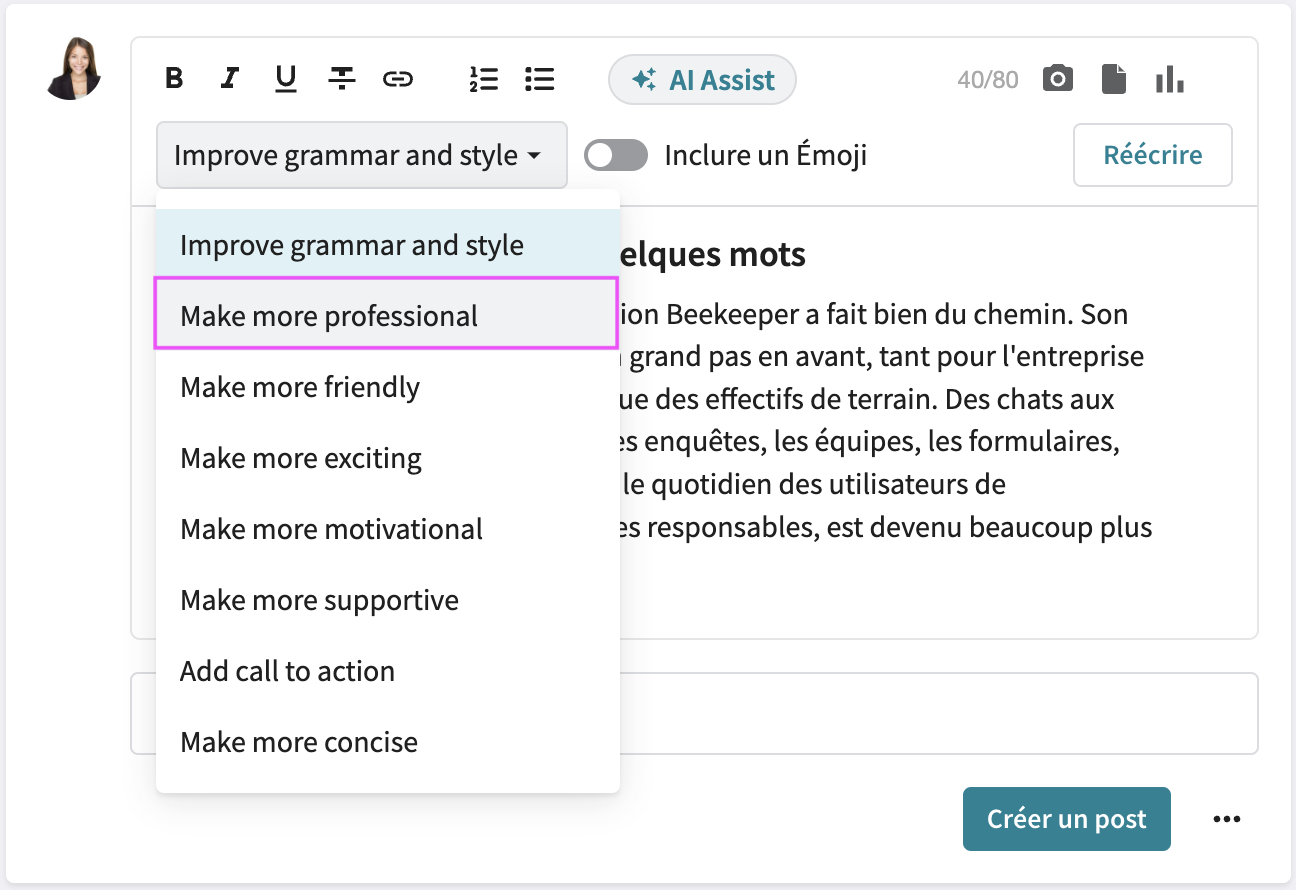
Task: Attach a photo with camera icon
Action: 1057,79
